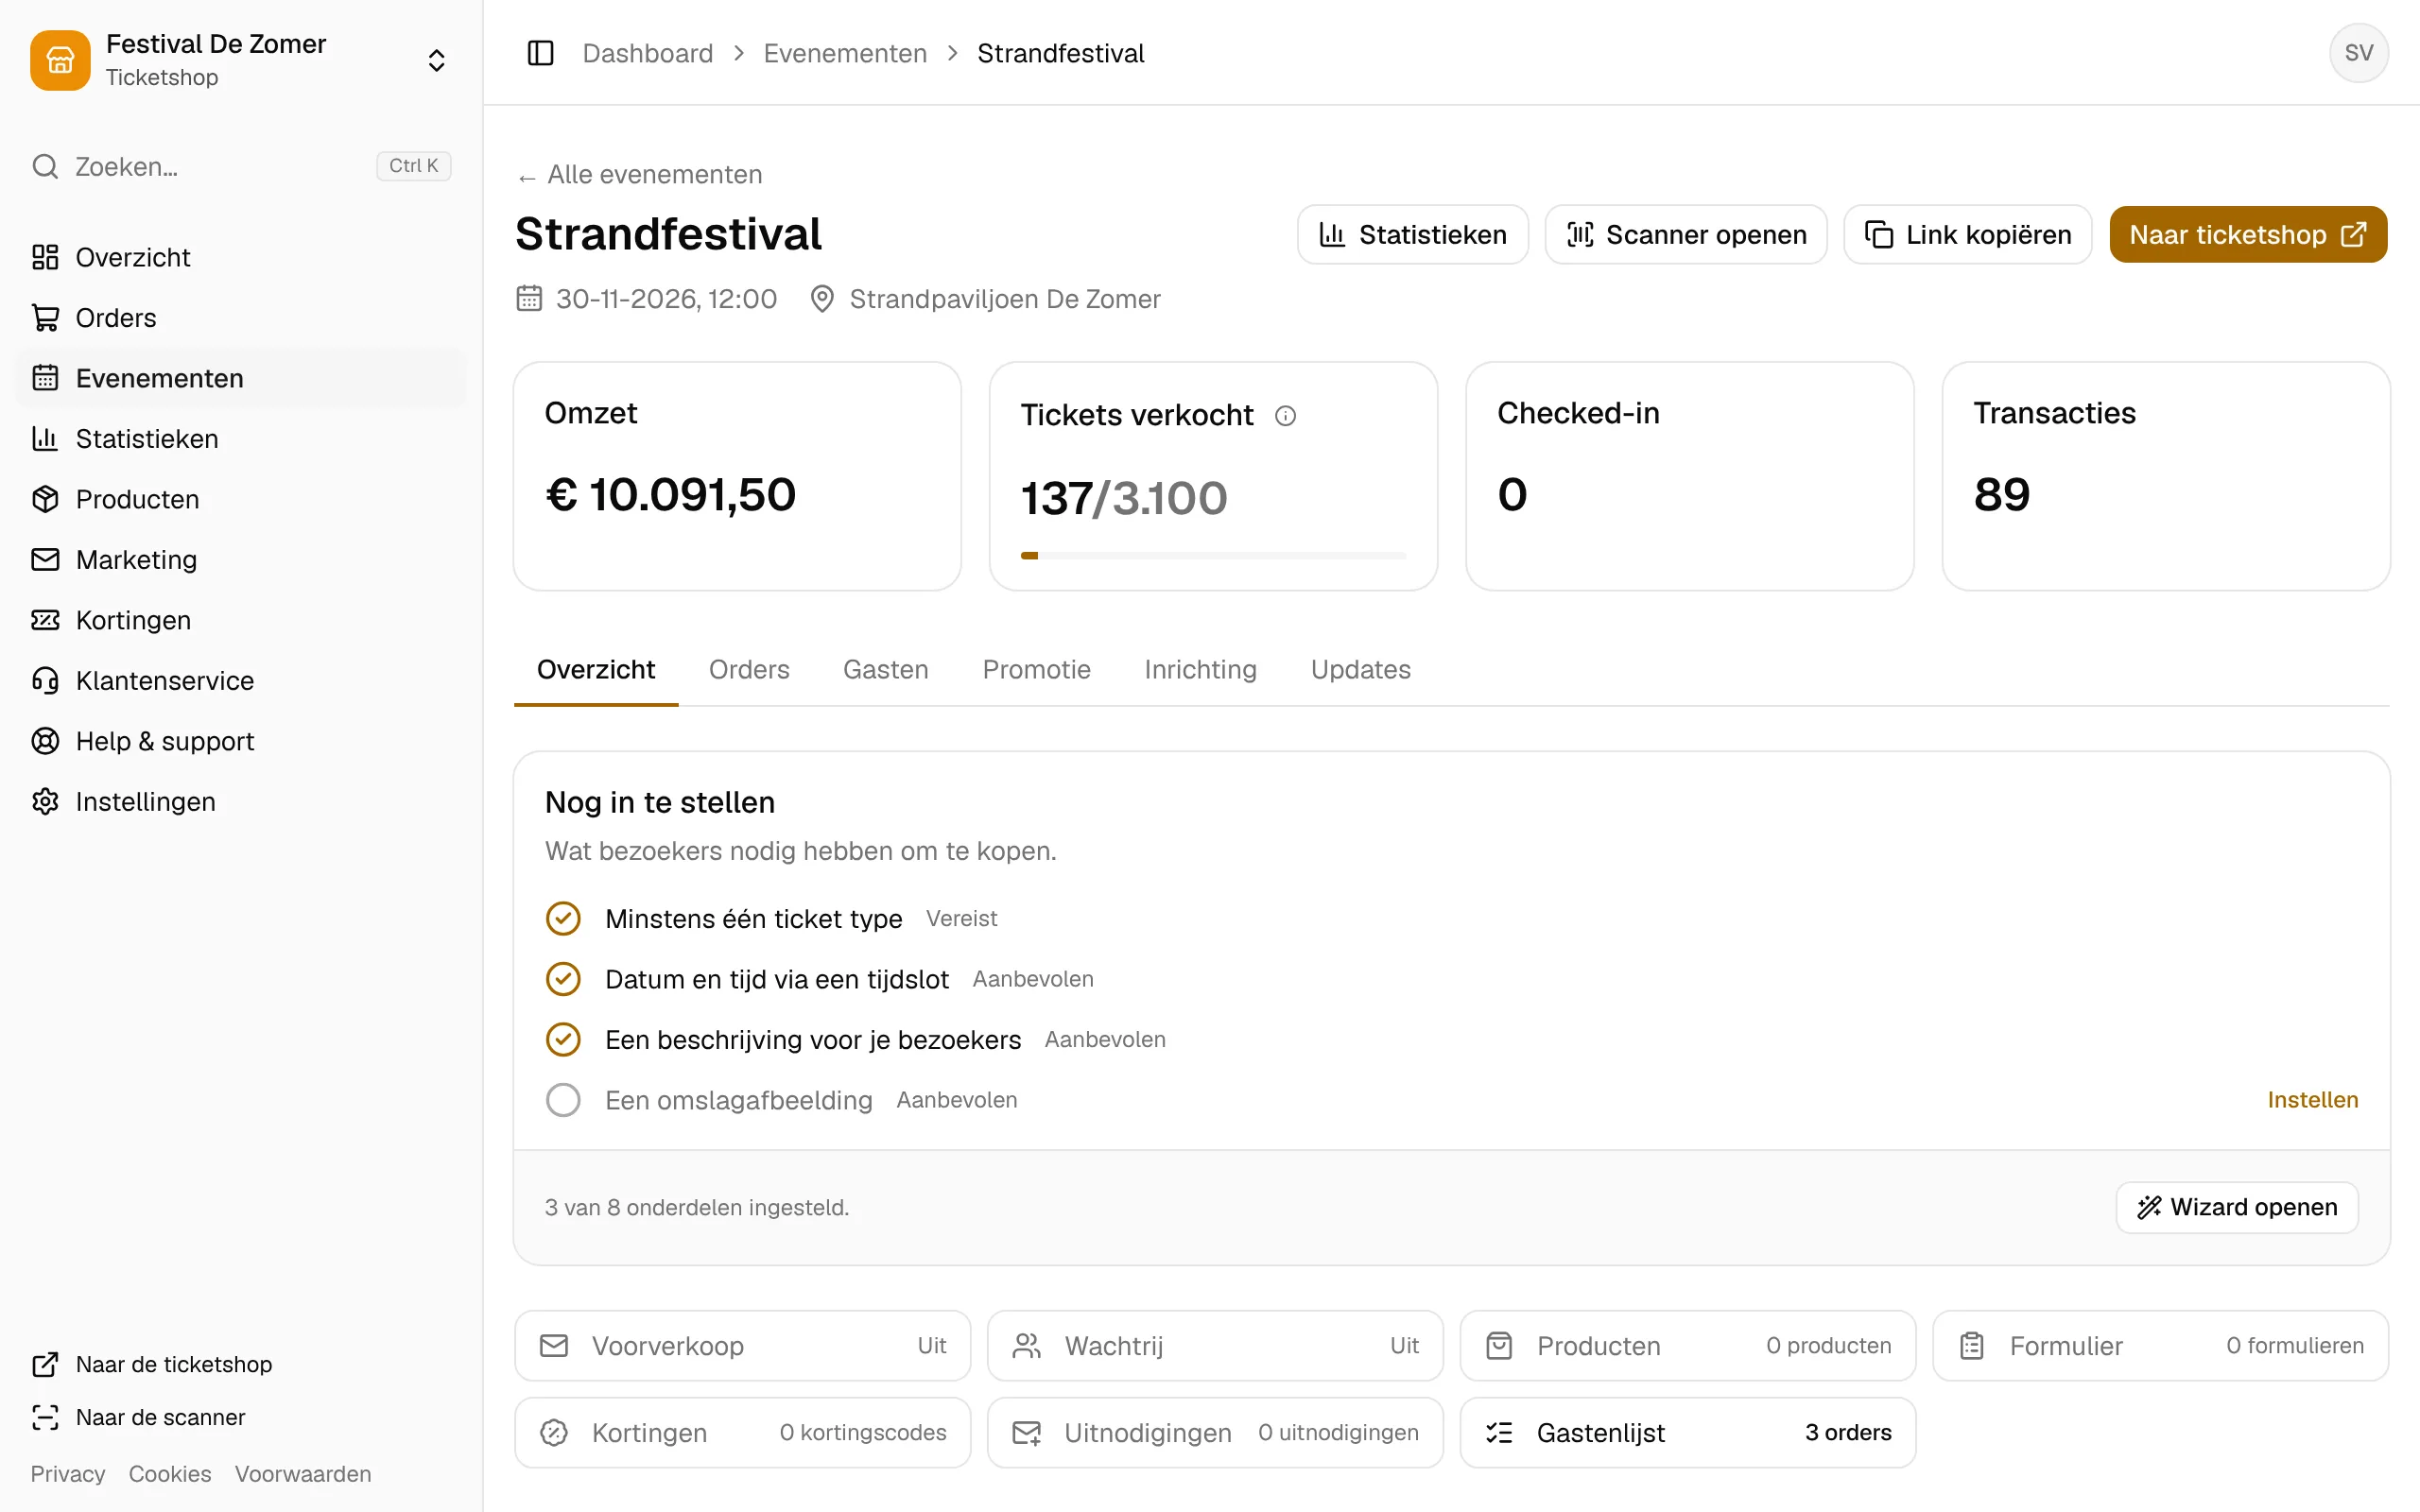Click the Instellingen gear icon
Viewport: 2420px width, 1512px height.
tap(45, 802)
